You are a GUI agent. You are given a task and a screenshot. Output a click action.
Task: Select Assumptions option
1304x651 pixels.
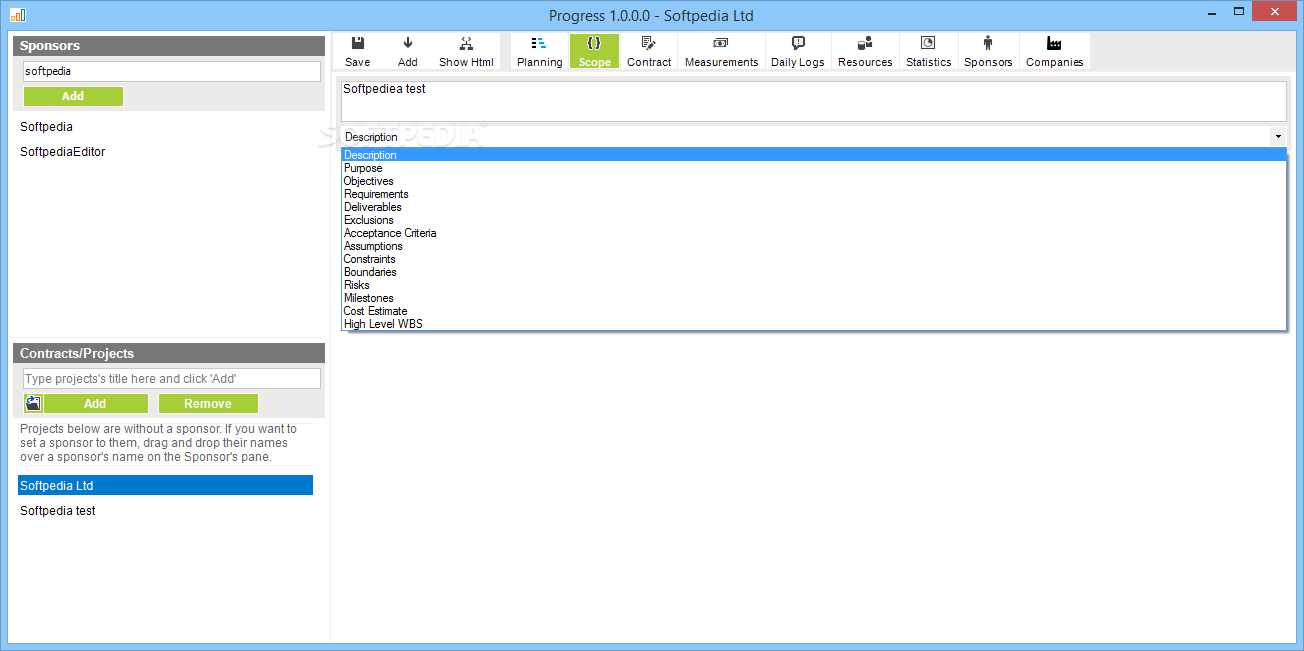[813, 246]
